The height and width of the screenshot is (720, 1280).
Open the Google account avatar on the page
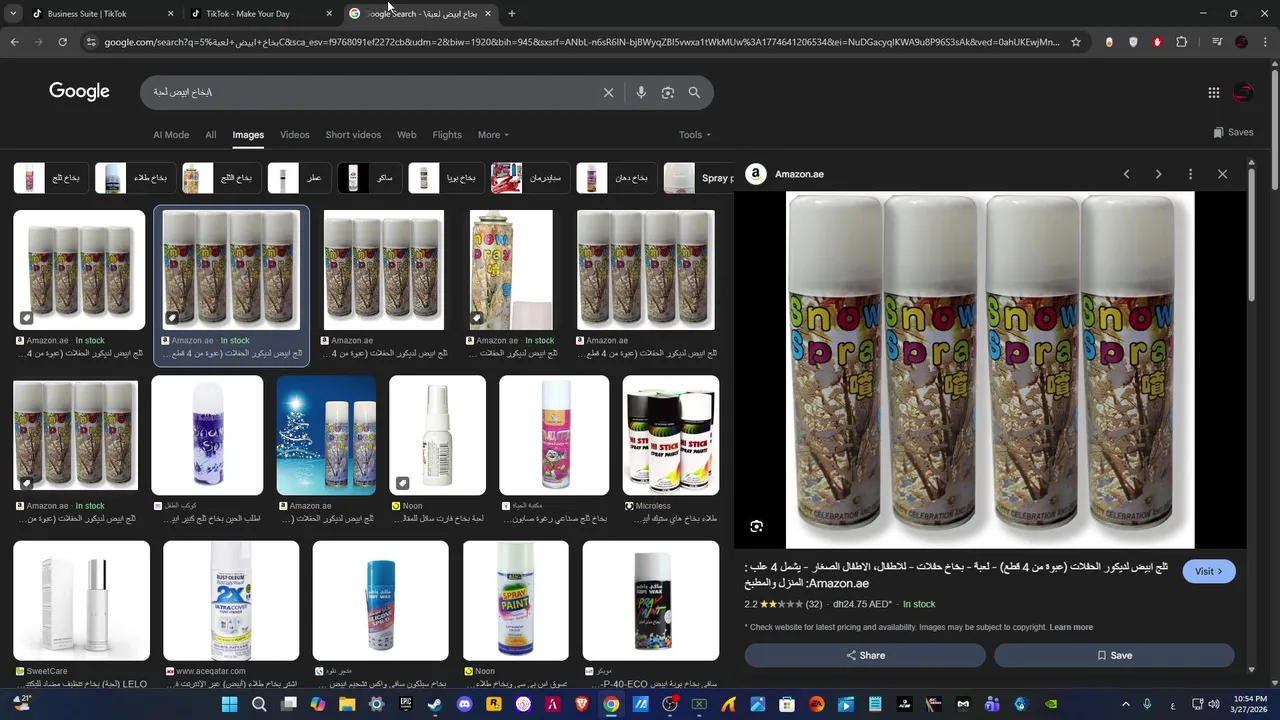pos(1243,92)
